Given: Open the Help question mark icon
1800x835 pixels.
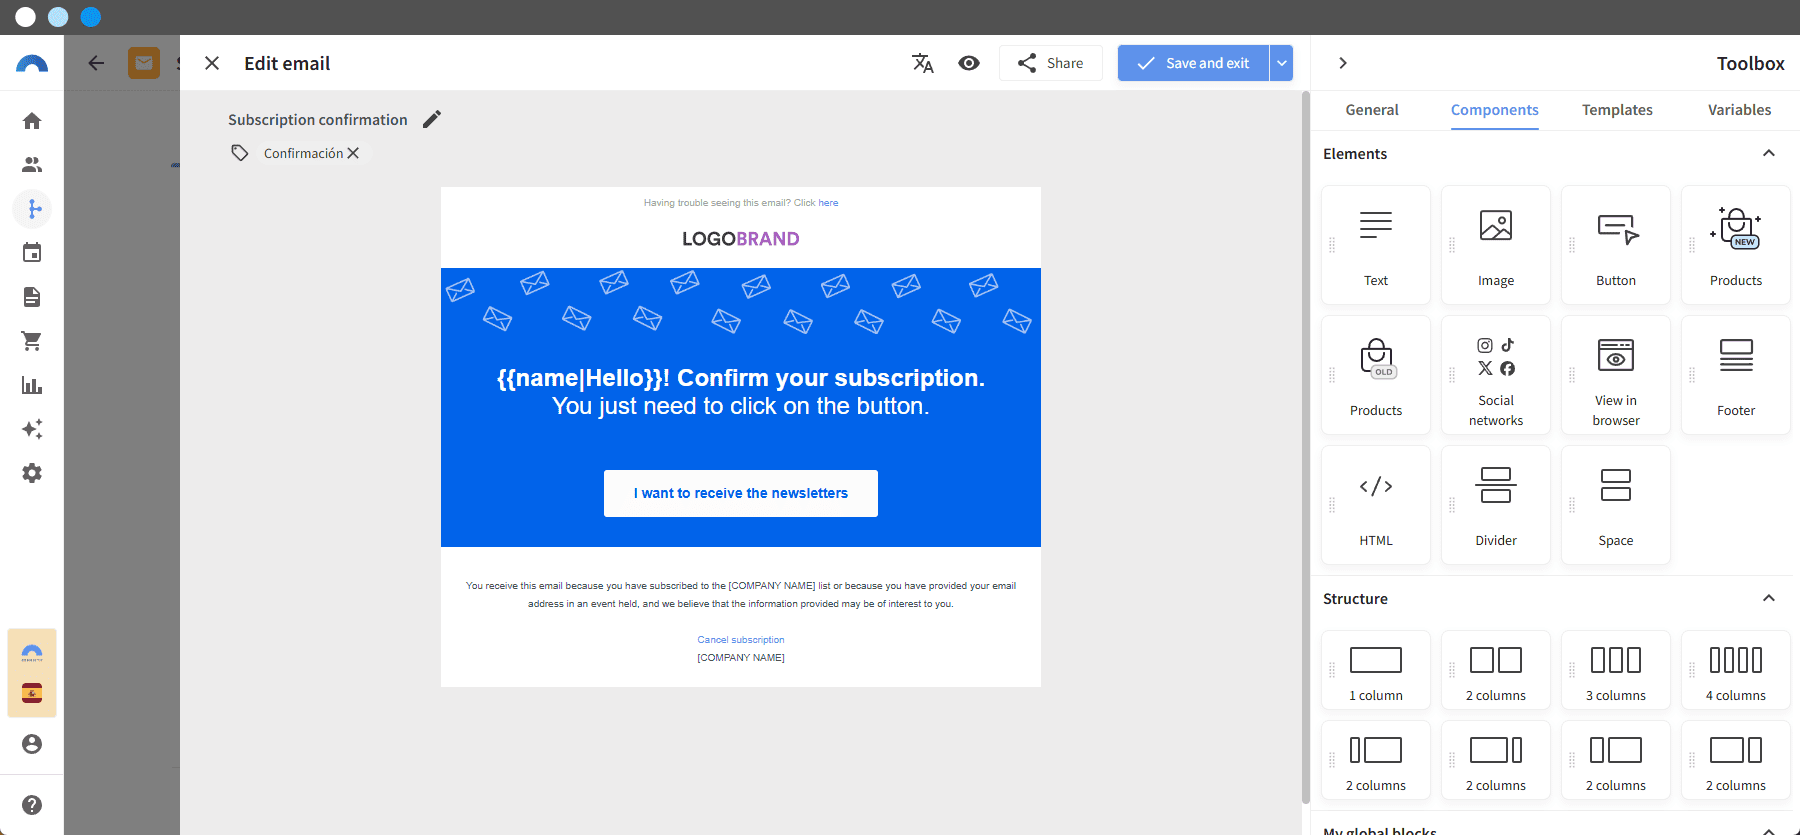Looking at the screenshot, I should [32, 805].
